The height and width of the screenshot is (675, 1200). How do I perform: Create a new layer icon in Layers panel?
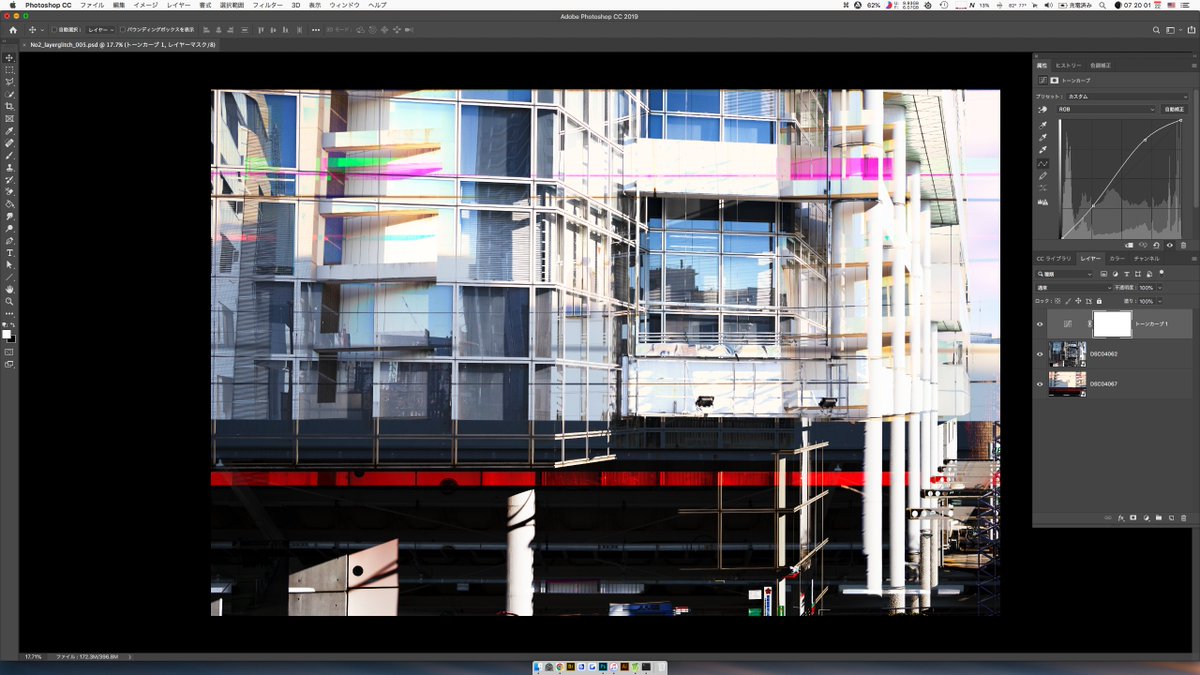(1171, 518)
